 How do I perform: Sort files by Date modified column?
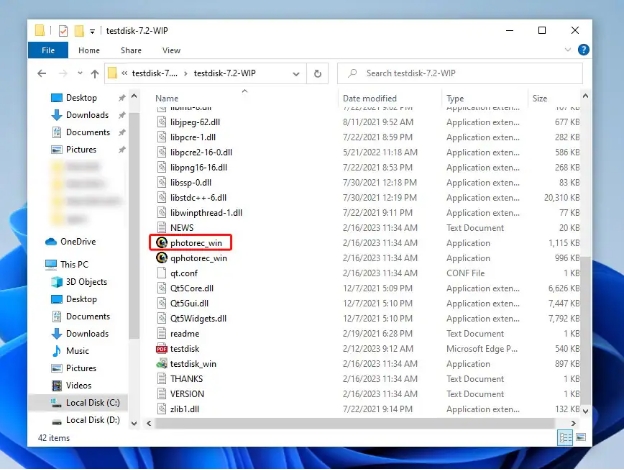tap(370, 99)
